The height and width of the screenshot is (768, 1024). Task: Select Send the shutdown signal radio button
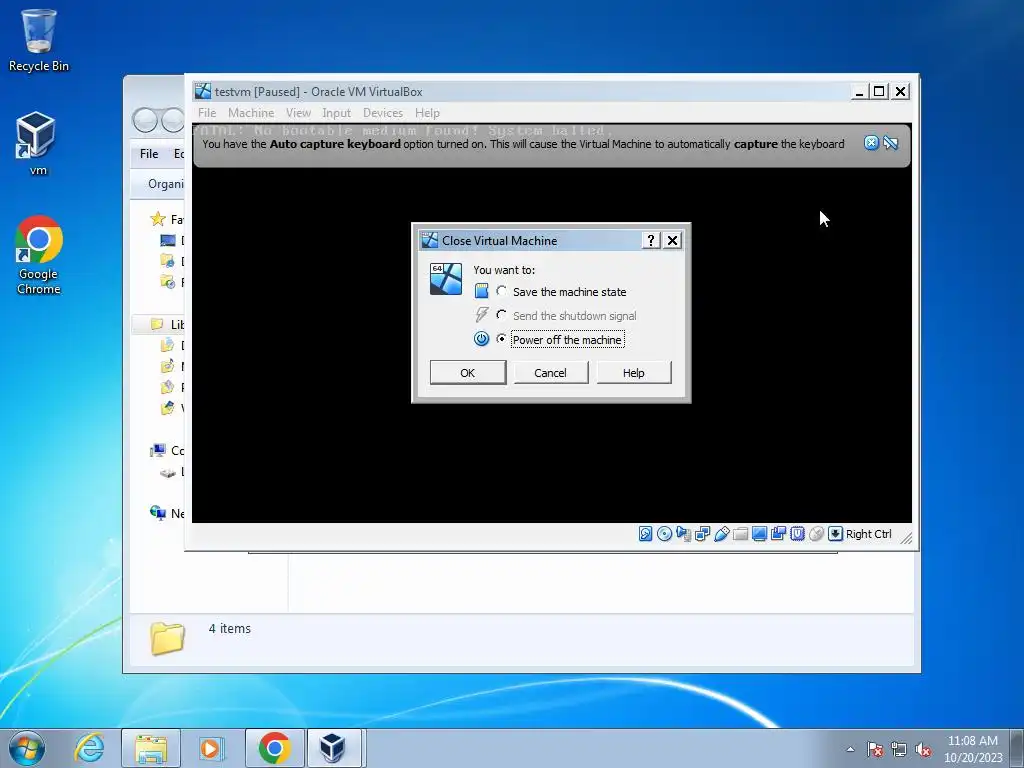pyautogui.click(x=502, y=315)
